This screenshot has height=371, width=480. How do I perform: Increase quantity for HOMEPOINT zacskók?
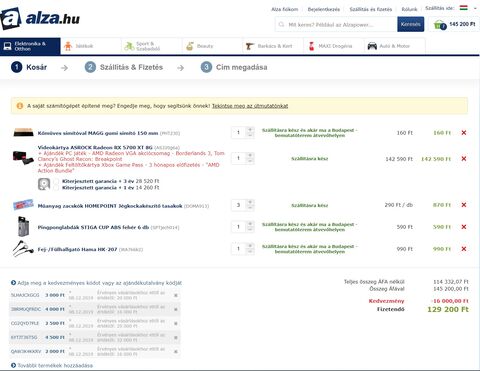[x=250, y=202]
